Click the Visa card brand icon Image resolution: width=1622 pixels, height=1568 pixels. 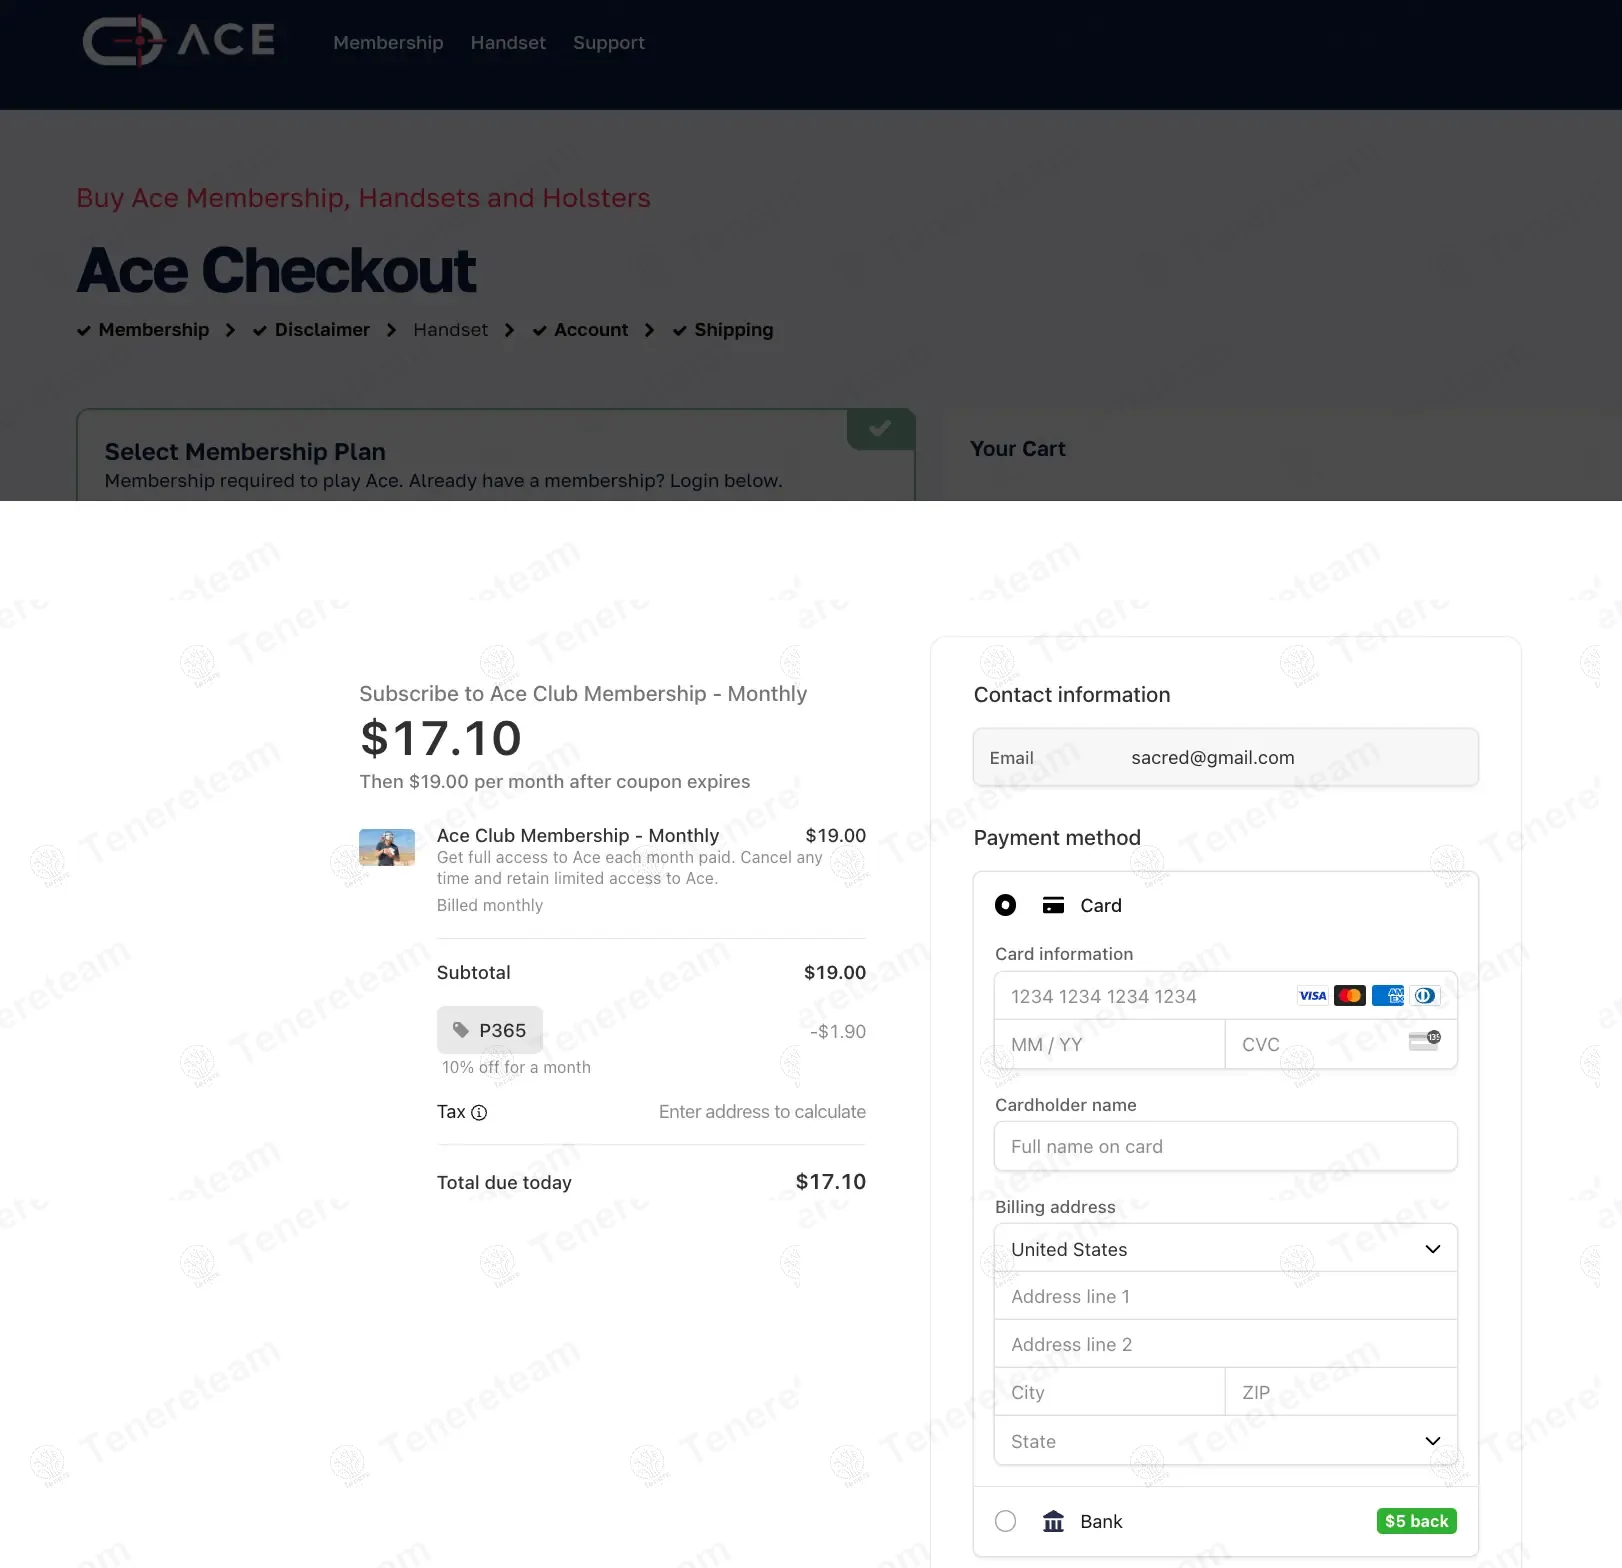point(1312,996)
